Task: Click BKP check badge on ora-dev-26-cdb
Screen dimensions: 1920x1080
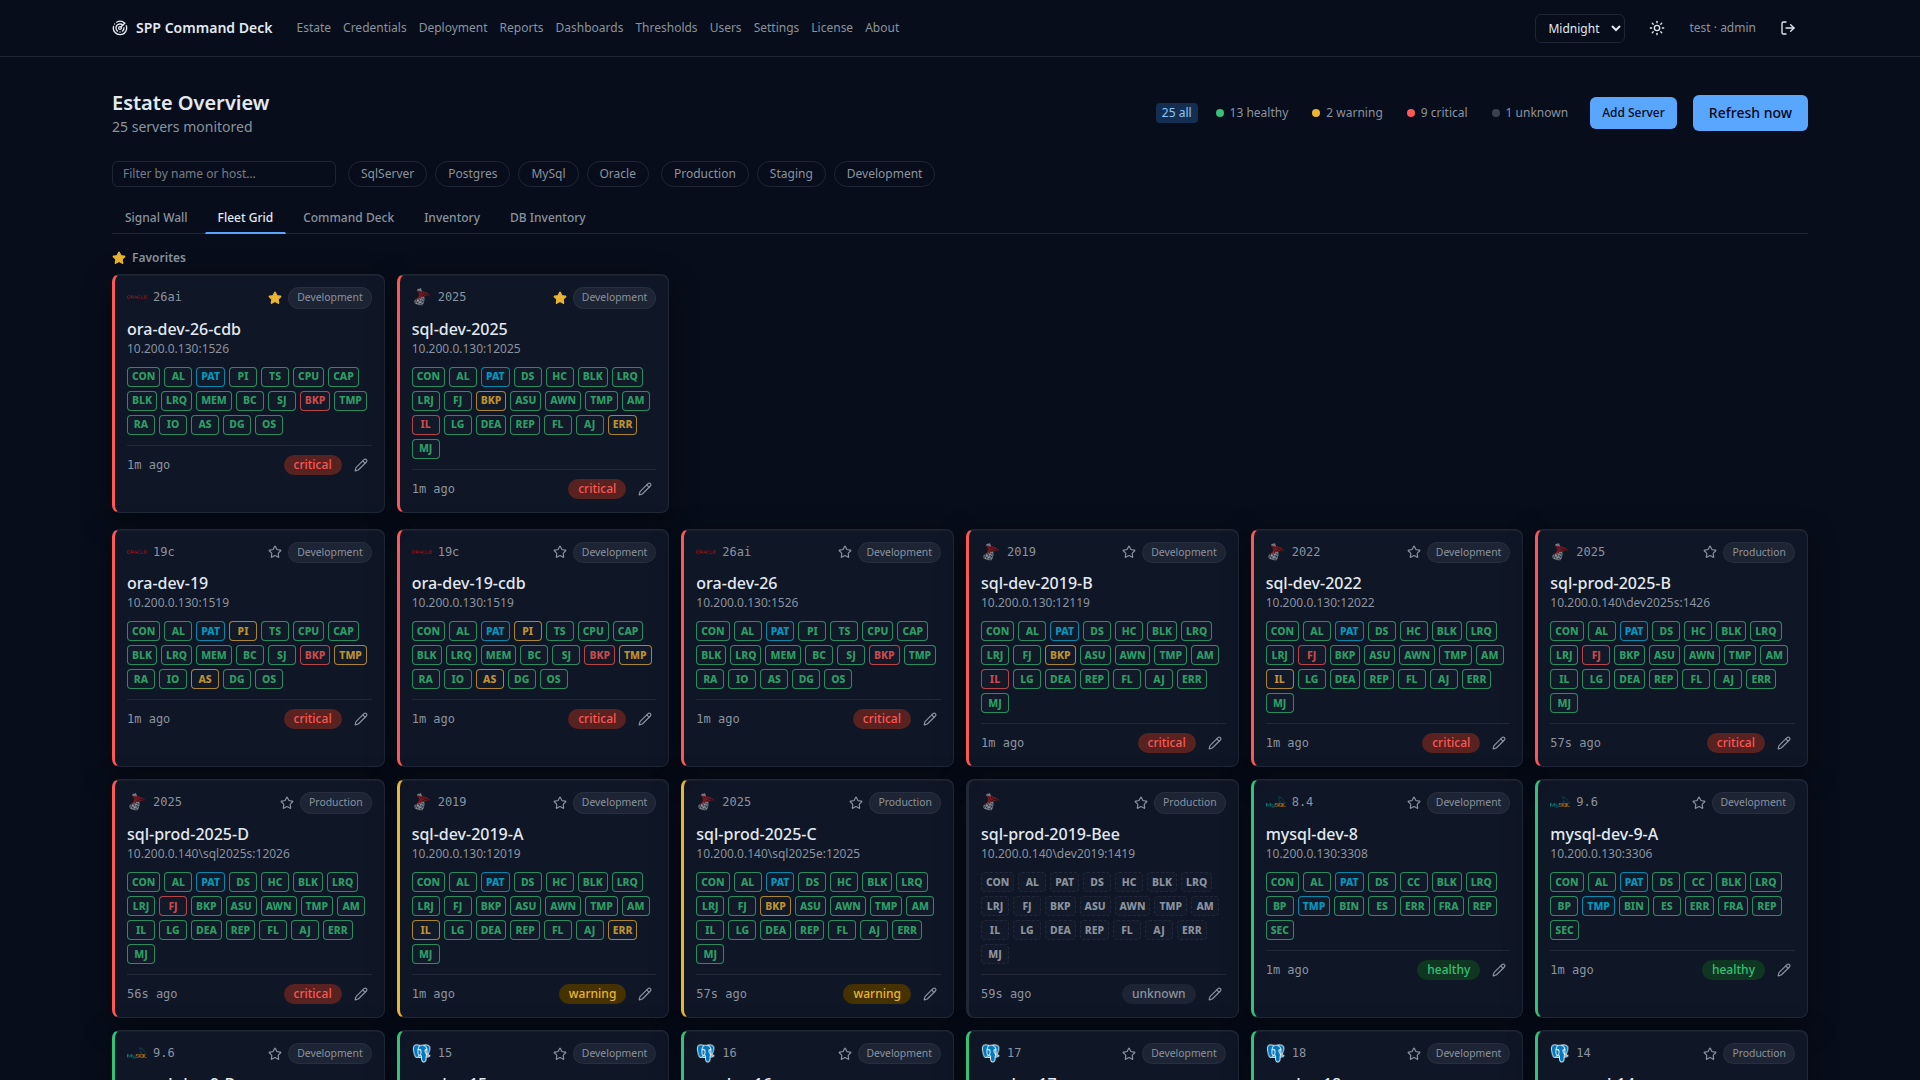Action: click(315, 401)
